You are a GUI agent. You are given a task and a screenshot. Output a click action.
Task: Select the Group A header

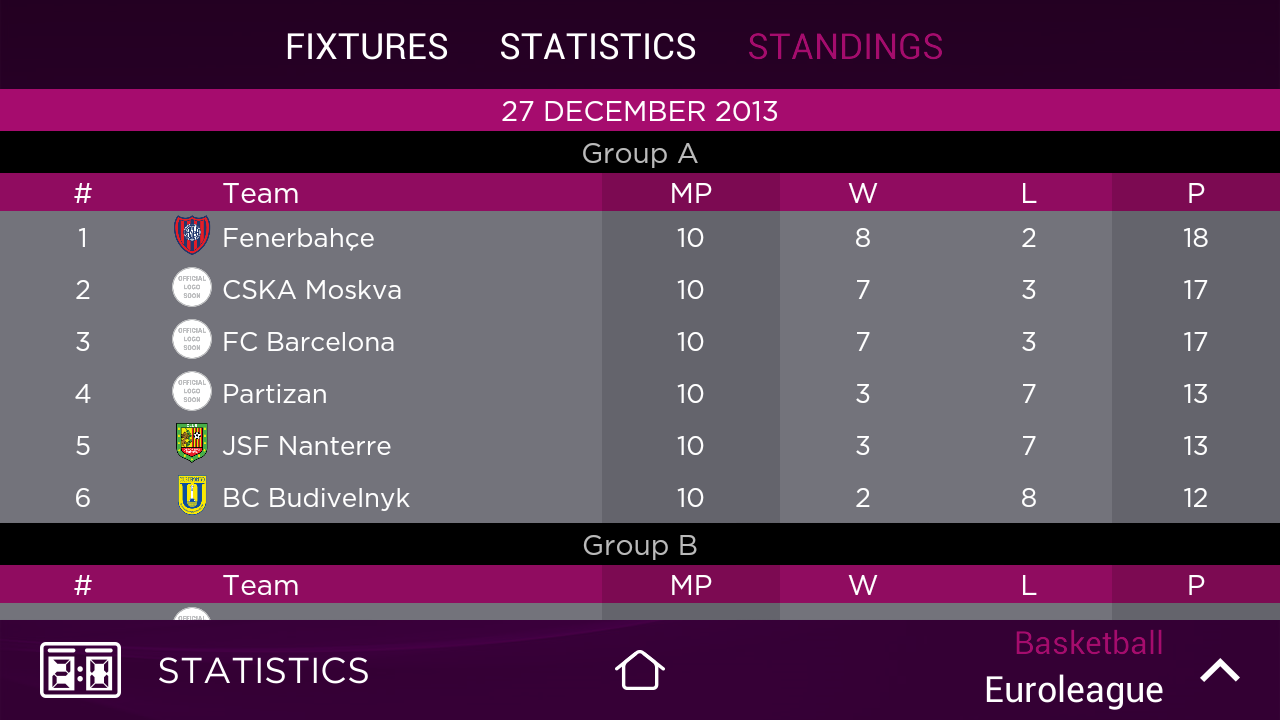[640, 153]
